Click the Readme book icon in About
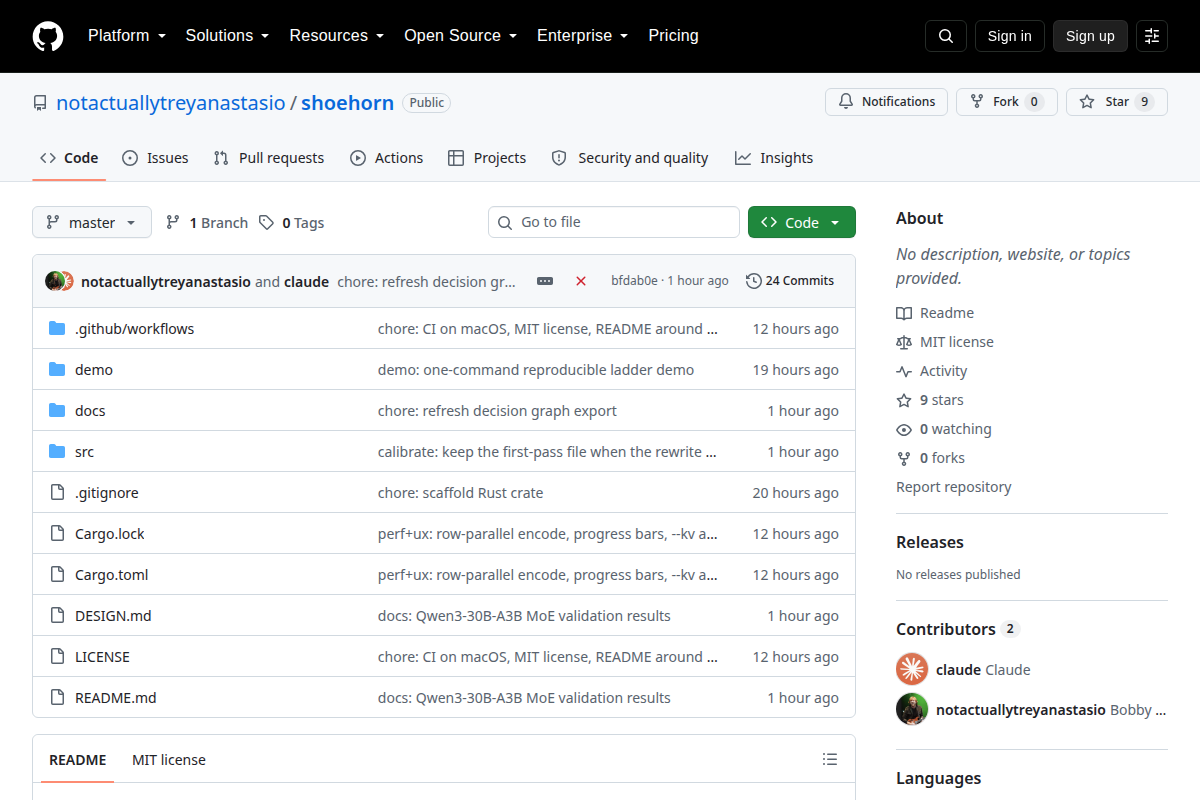 [x=904, y=313]
